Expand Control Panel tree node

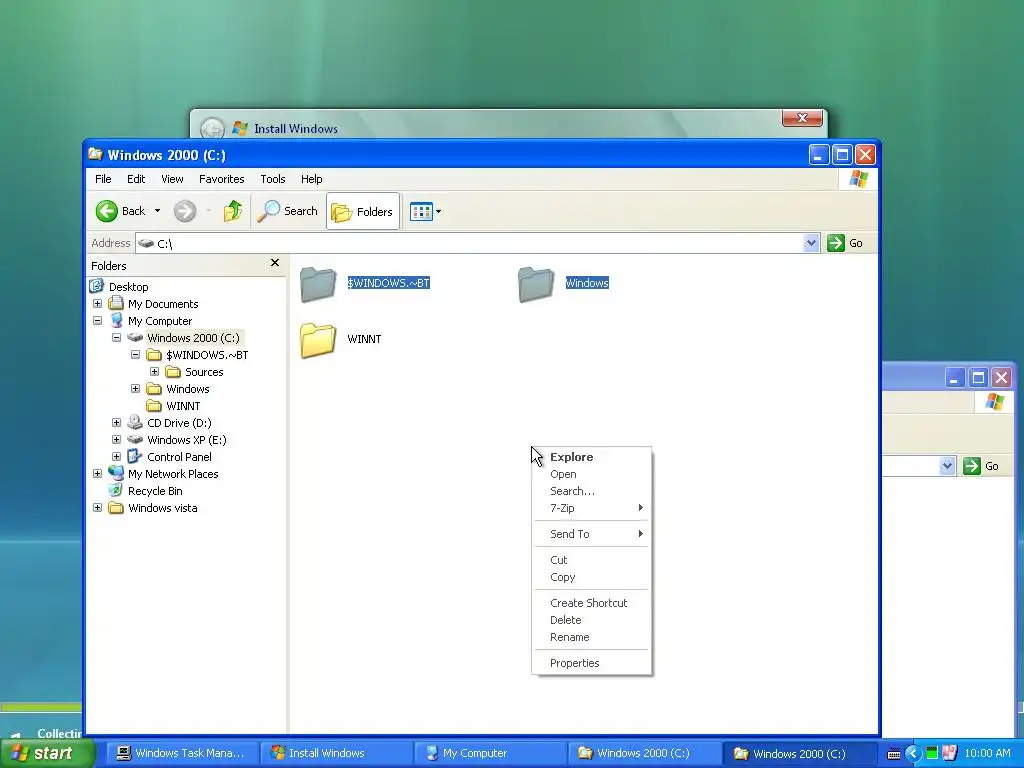pyautogui.click(x=116, y=456)
